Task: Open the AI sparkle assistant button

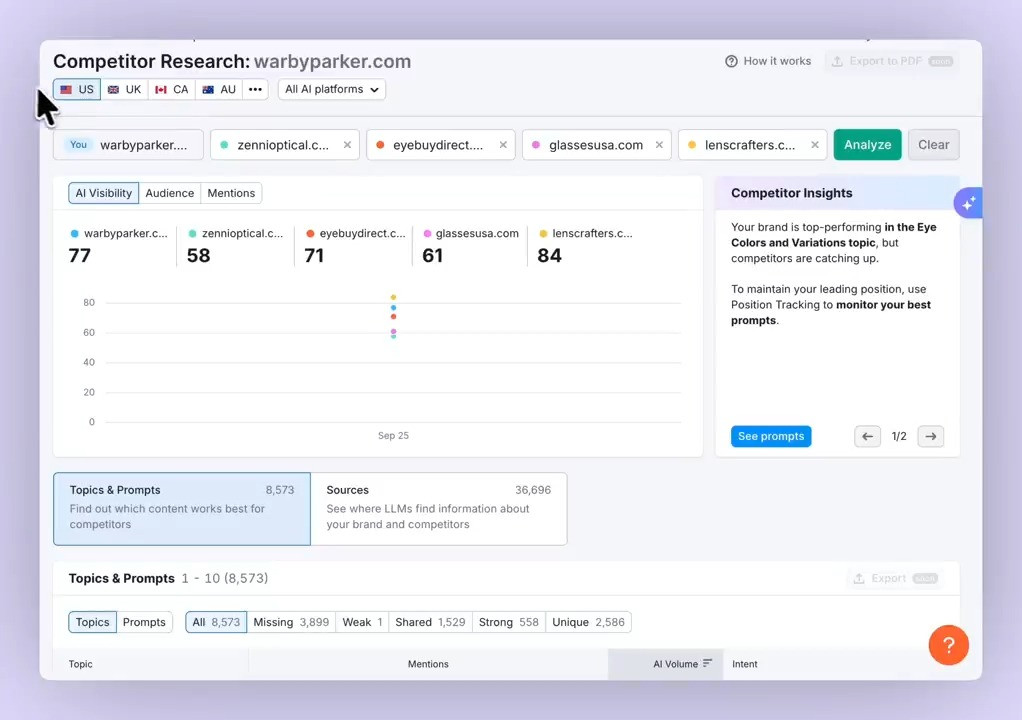Action: [969, 203]
